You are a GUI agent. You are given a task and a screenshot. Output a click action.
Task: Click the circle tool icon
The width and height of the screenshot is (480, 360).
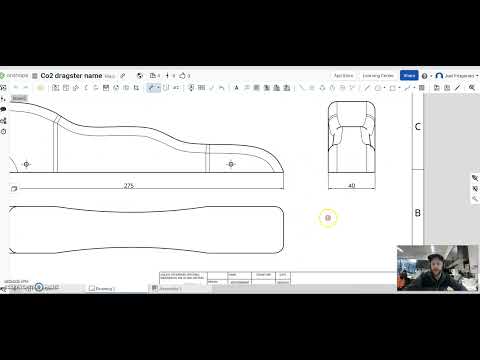click(x=378, y=88)
